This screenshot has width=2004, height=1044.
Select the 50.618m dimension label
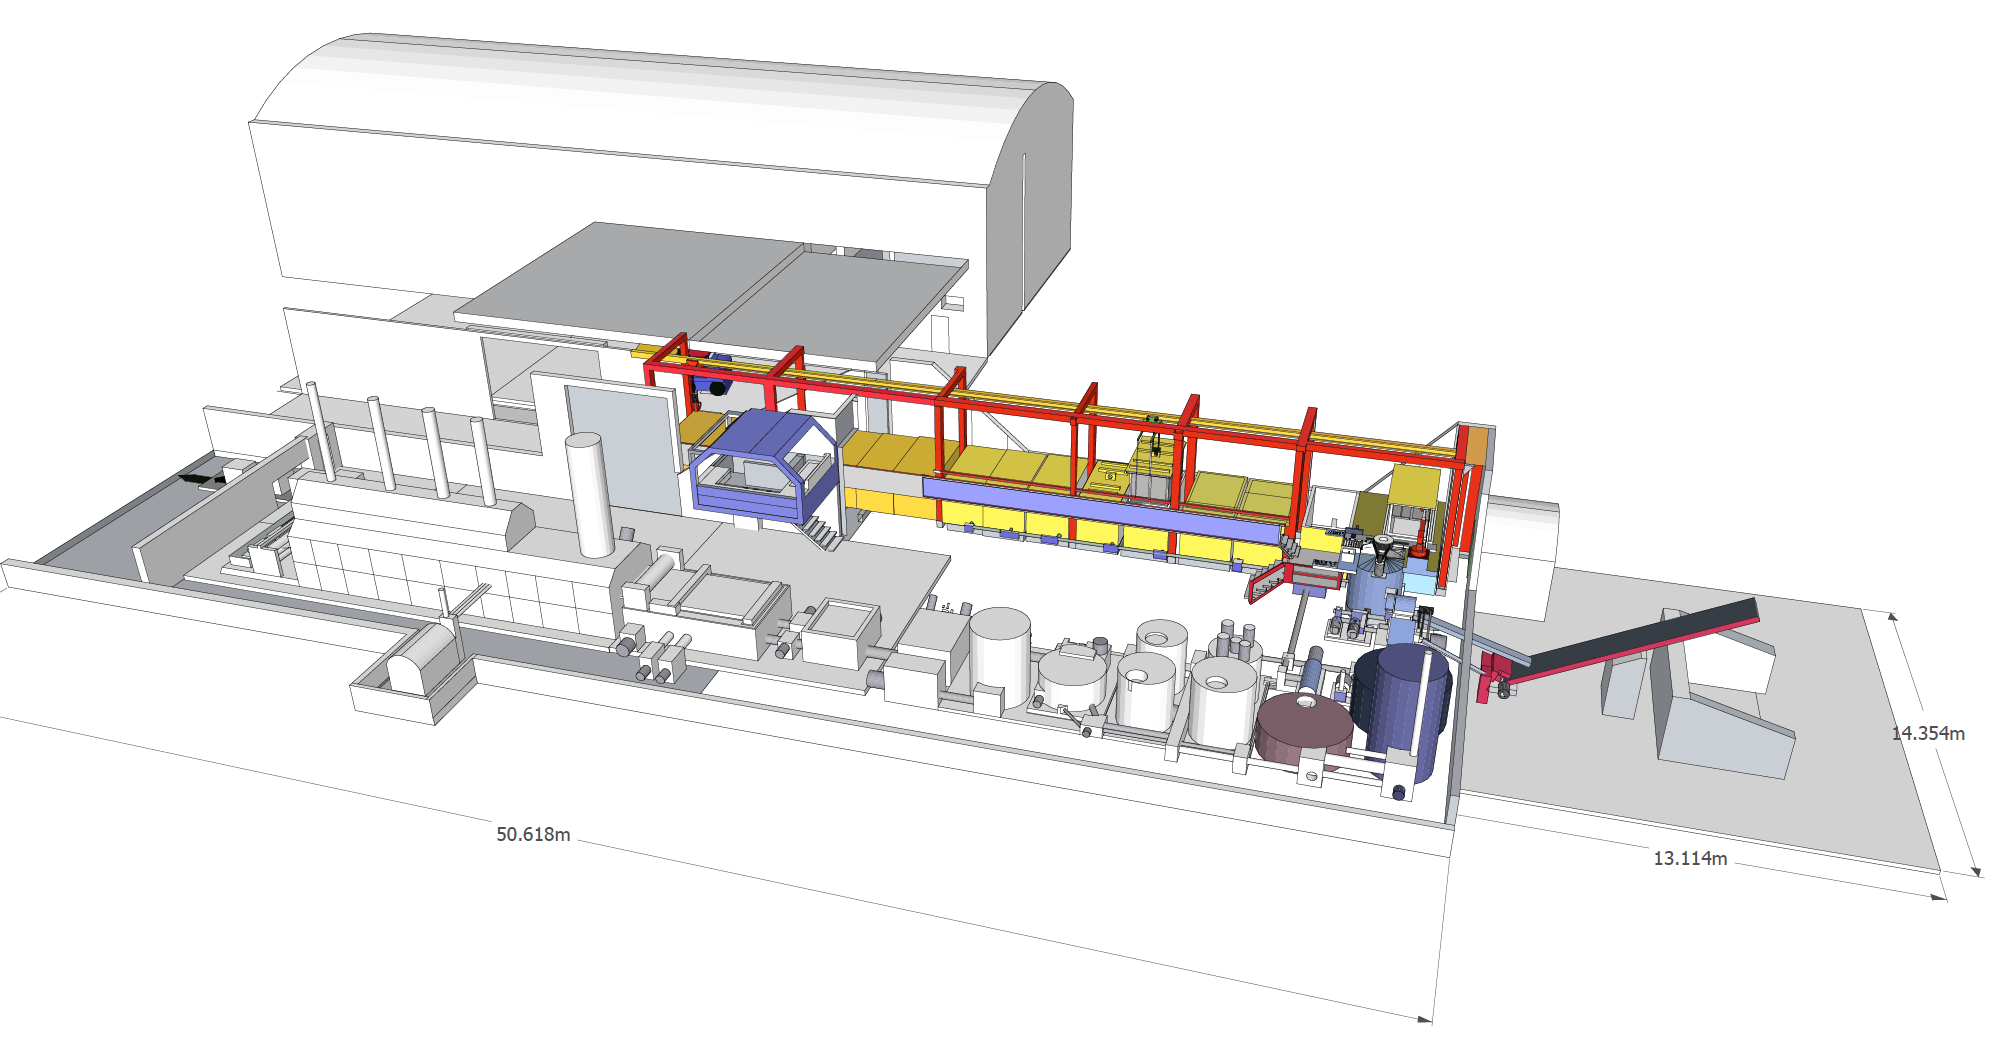click(x=533, y=834)
